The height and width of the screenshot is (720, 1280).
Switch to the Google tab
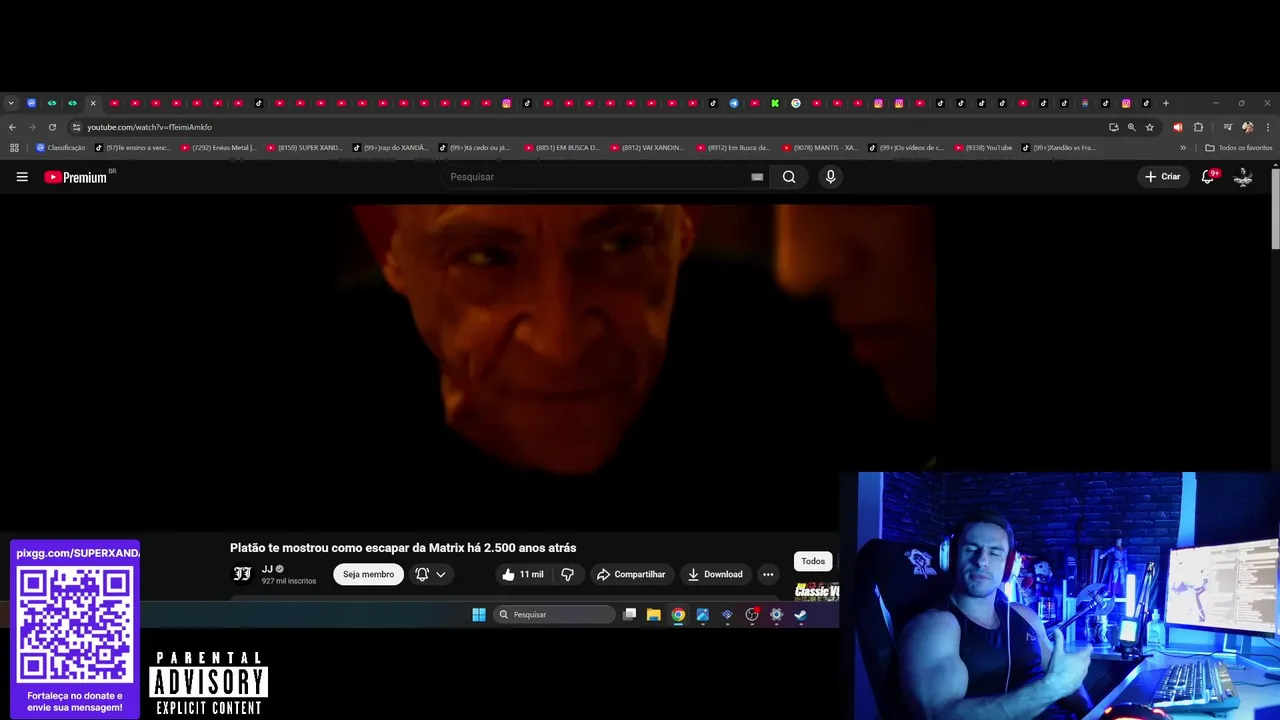coord(796,103)
